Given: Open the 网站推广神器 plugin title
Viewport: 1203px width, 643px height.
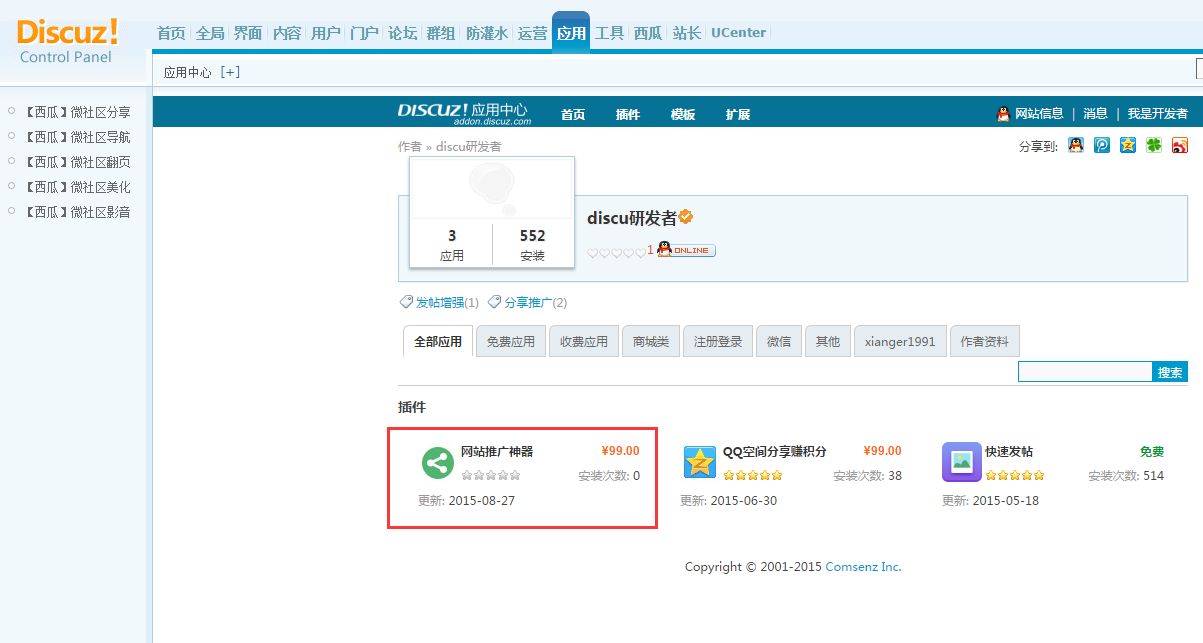Looking at the screenshot, I should point(497,452).
